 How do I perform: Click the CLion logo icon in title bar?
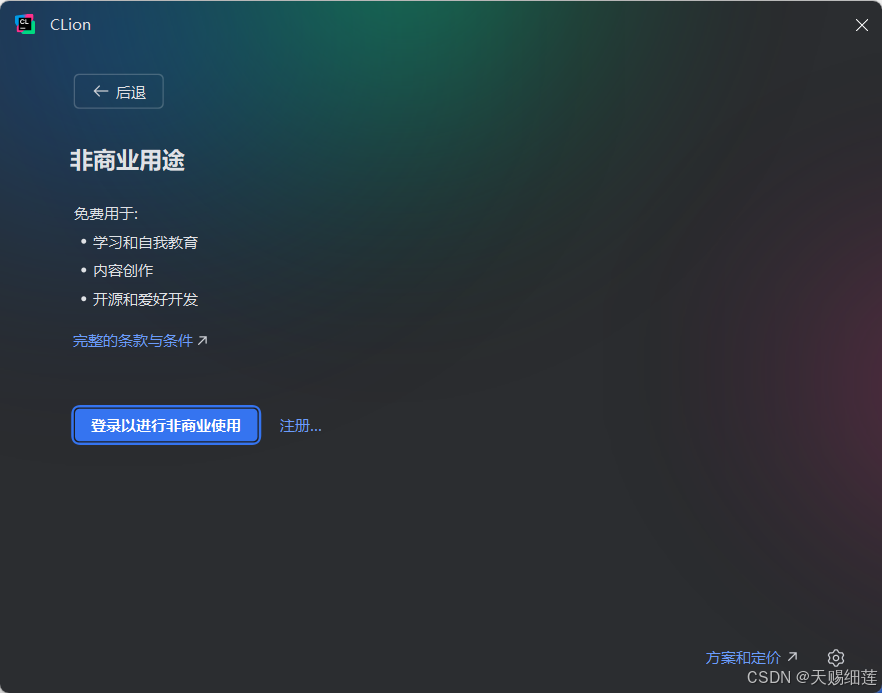pyautogui.click(x=25, y=25)
